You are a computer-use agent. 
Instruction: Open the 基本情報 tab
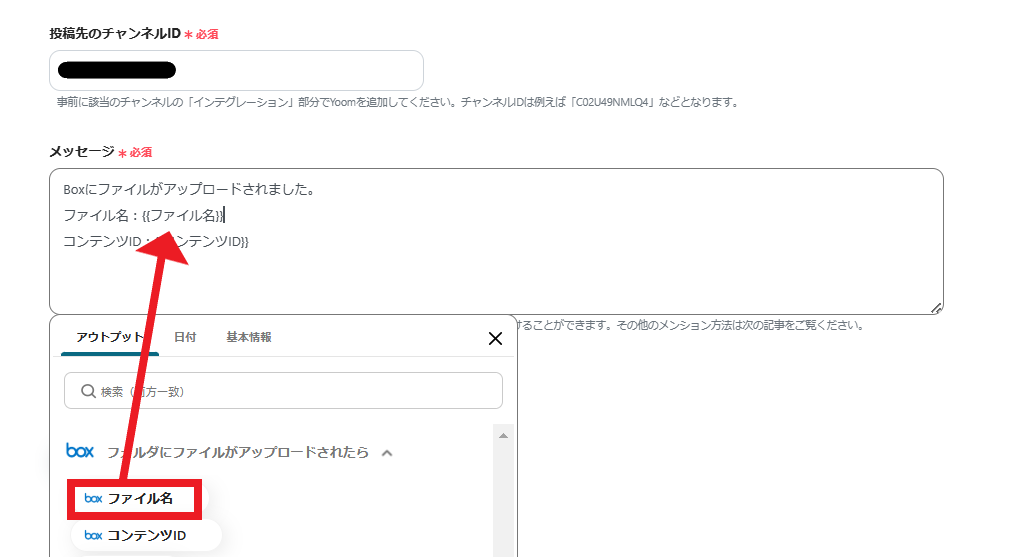249,337
